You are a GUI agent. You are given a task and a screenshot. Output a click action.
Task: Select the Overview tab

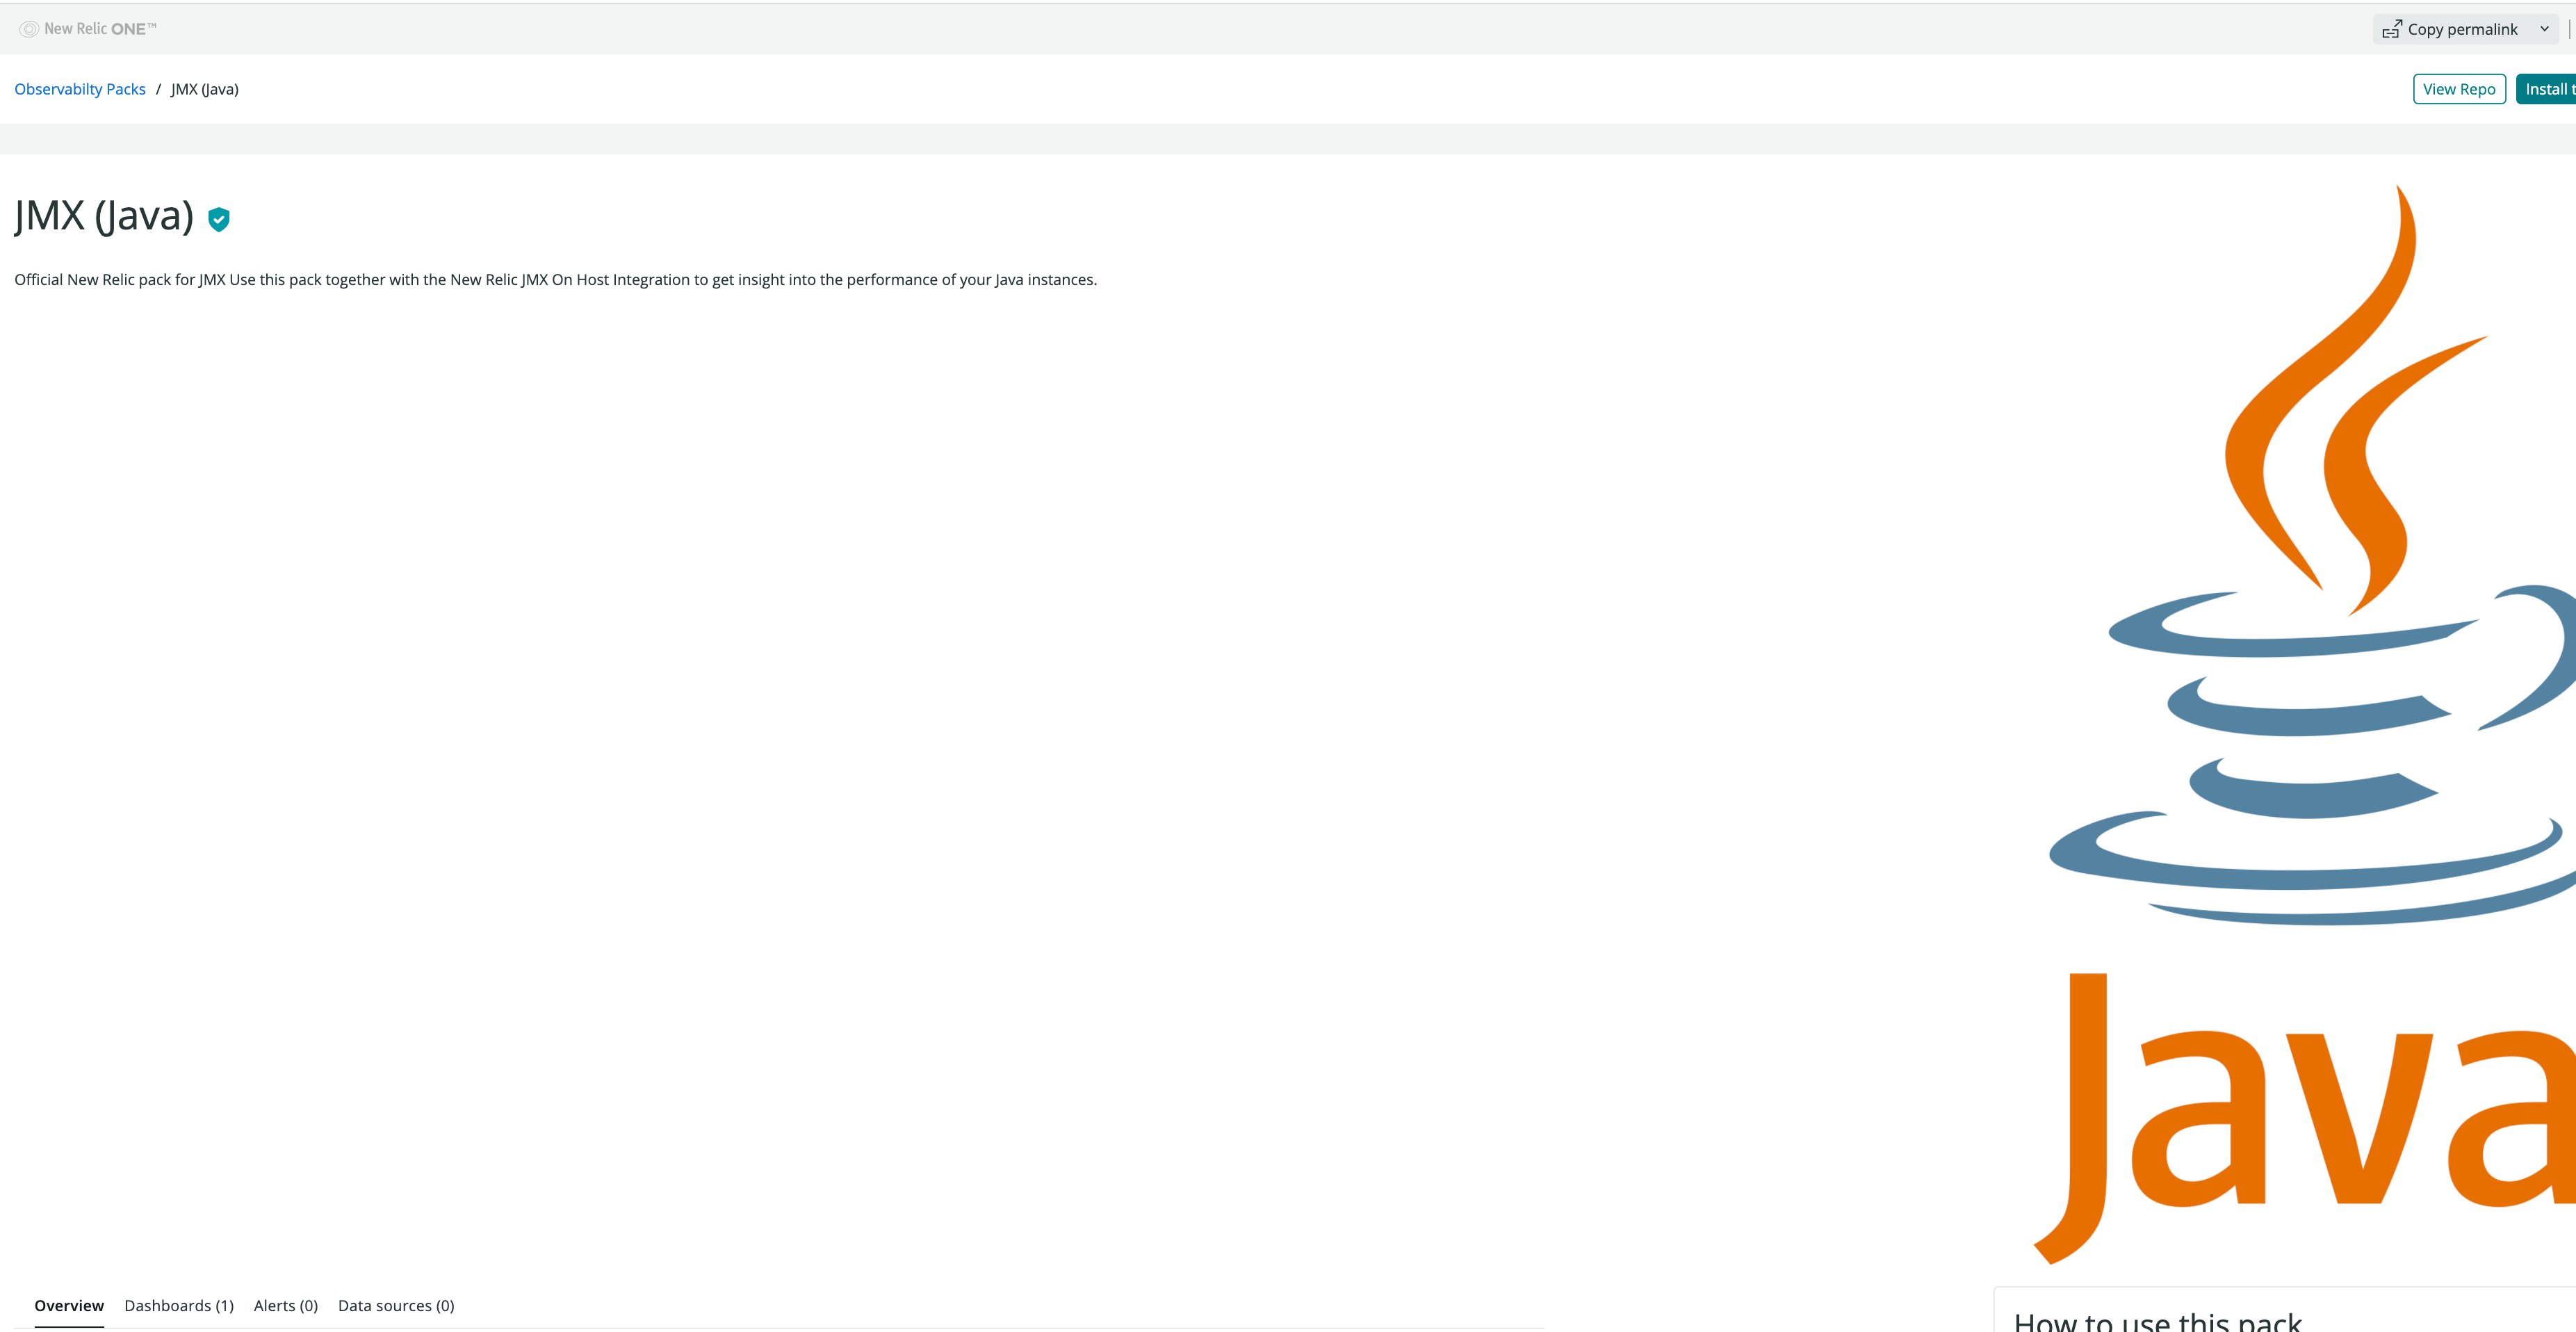pyautogui.click(x=68, y=1305)
